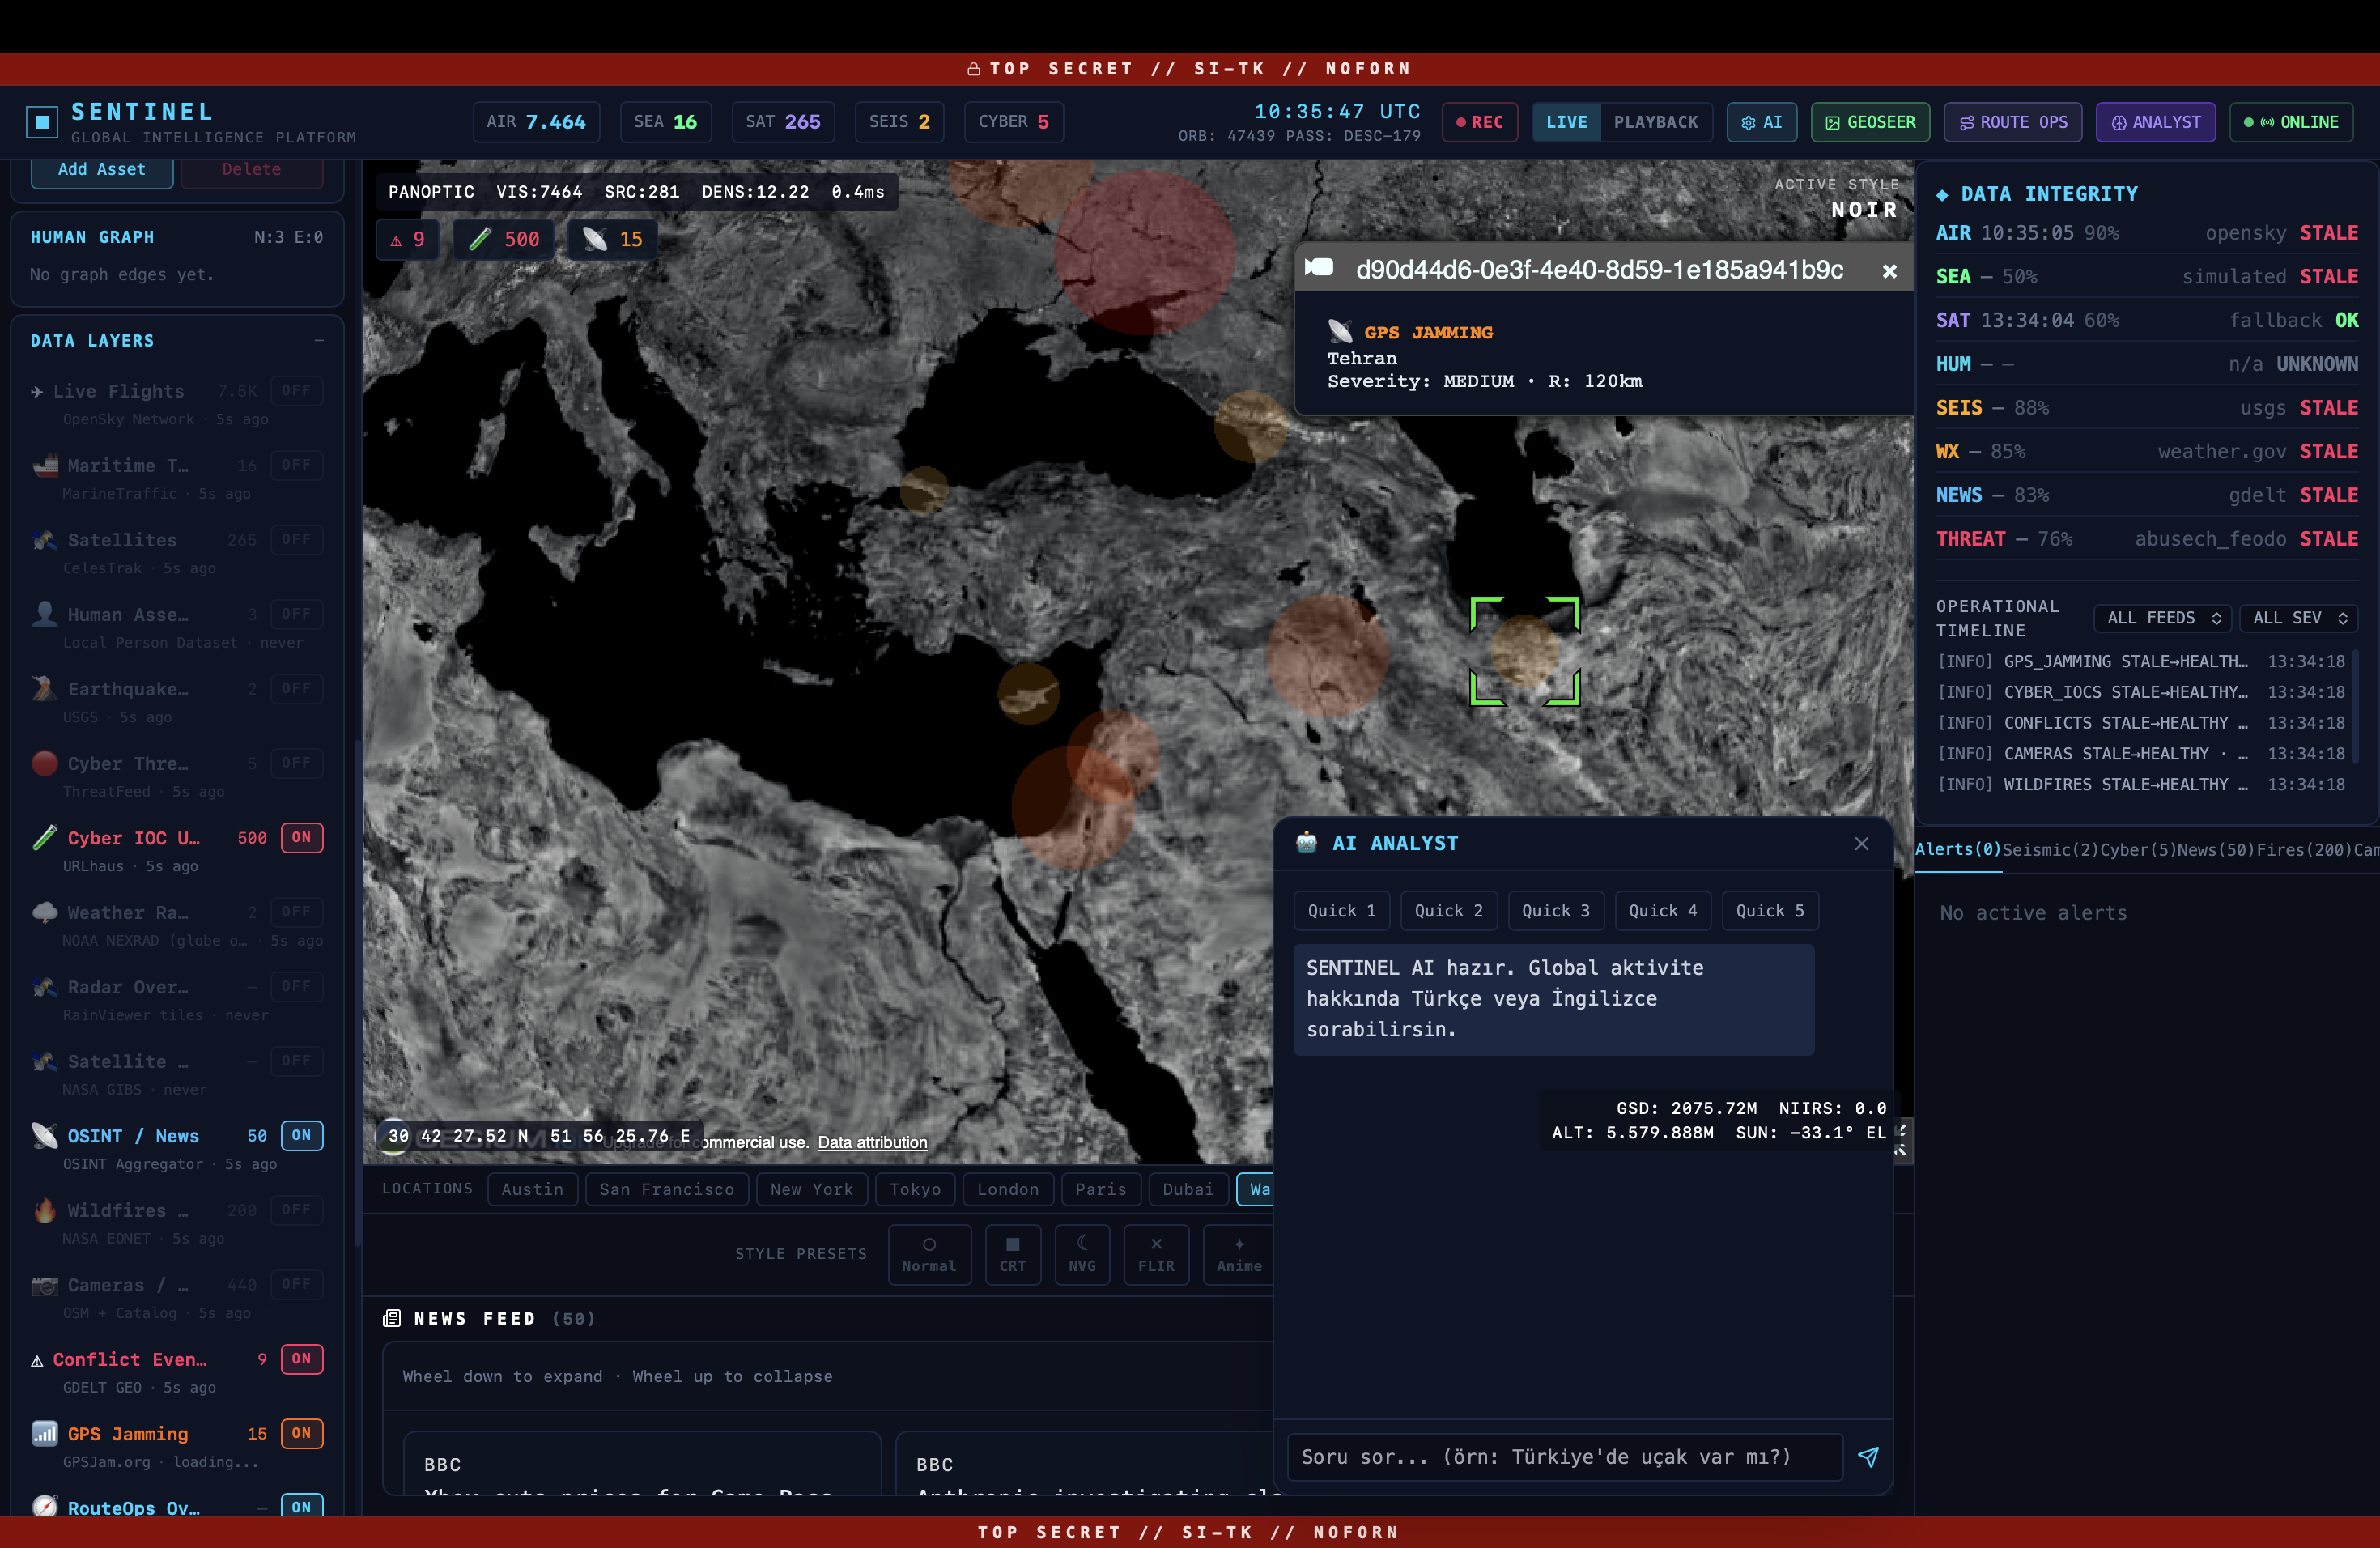Click the Cyber IOC syringe counter chip
Image resolution: width=2380 pixels, height=1548 pixels.
tap(503, 239)
